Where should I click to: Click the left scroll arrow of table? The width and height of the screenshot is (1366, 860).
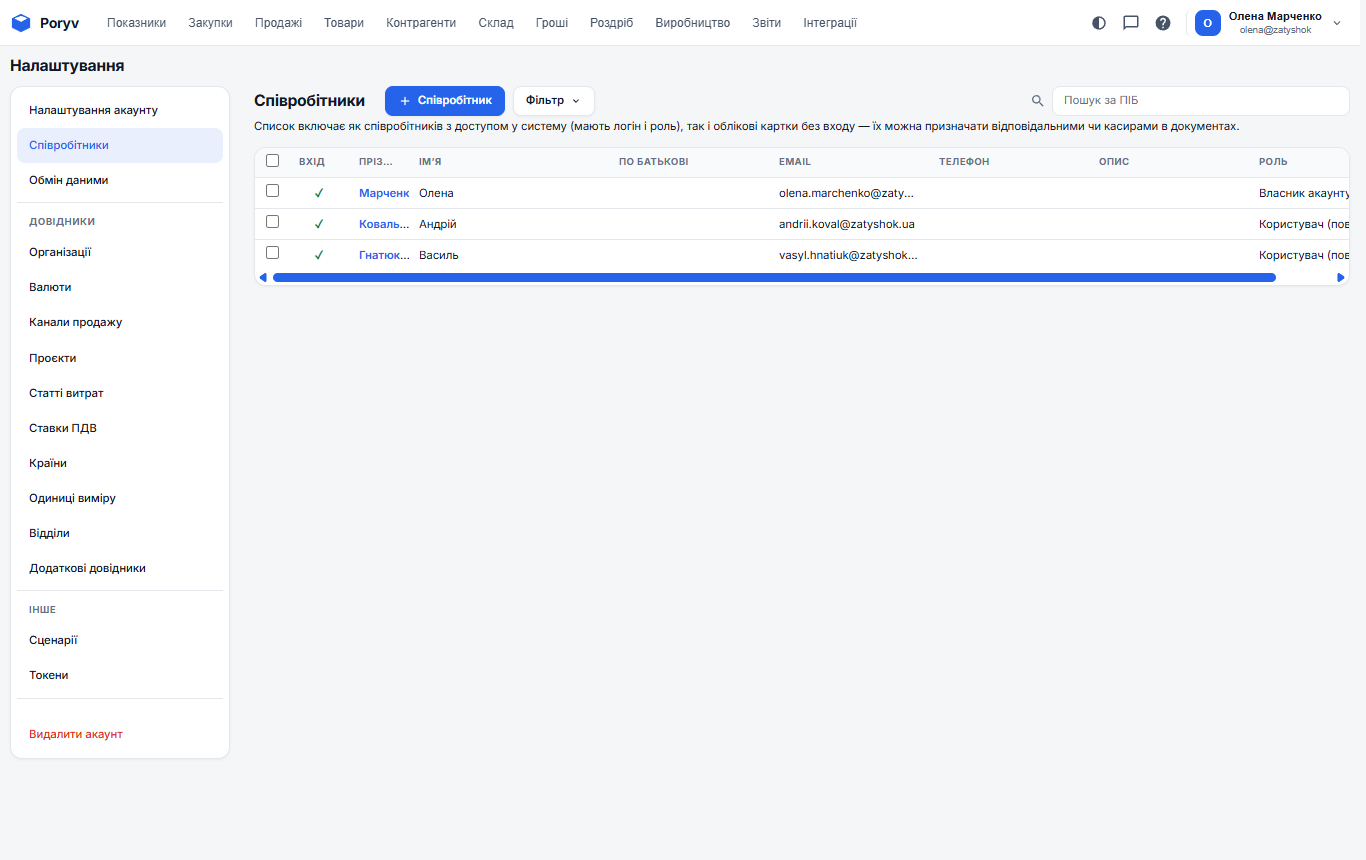263,277
